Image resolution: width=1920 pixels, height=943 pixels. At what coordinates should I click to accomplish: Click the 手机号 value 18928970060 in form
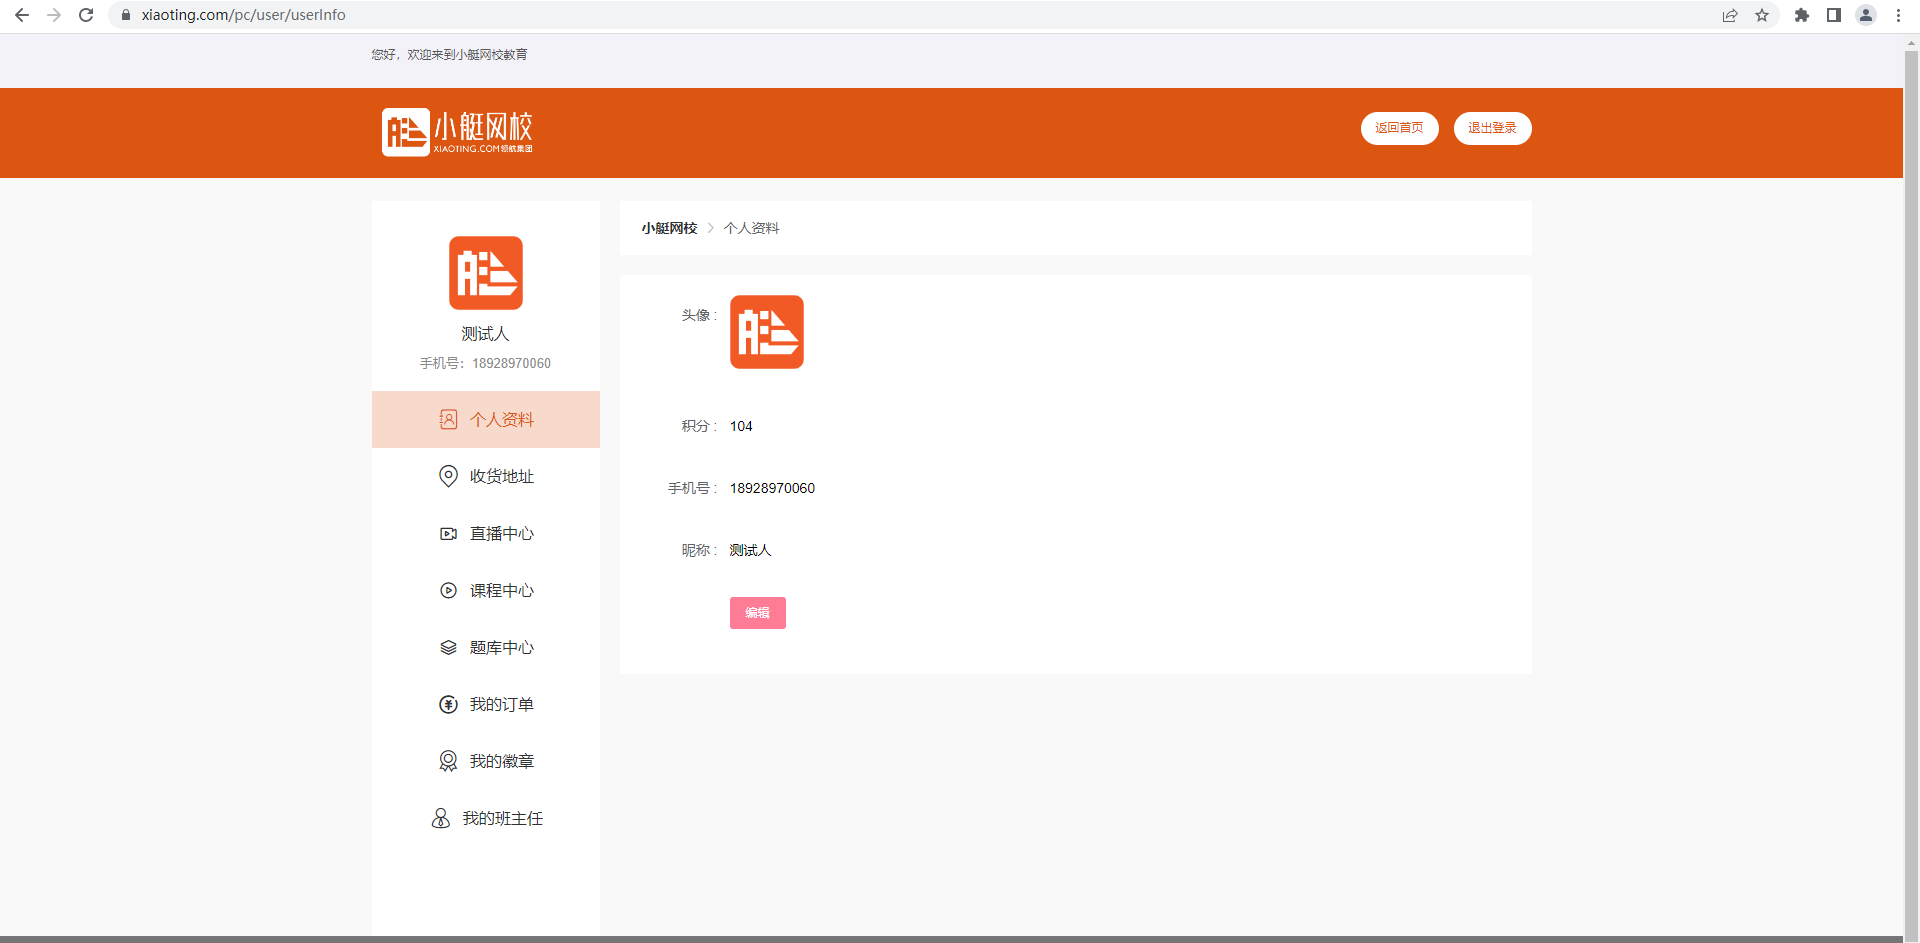point(772,488)
